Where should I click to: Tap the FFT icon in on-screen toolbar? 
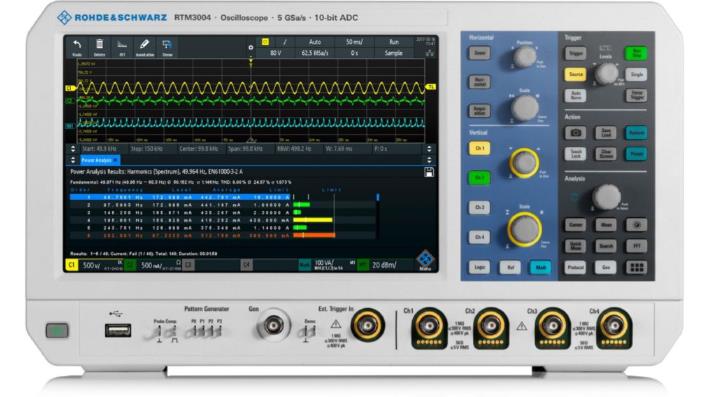[122, 47]
